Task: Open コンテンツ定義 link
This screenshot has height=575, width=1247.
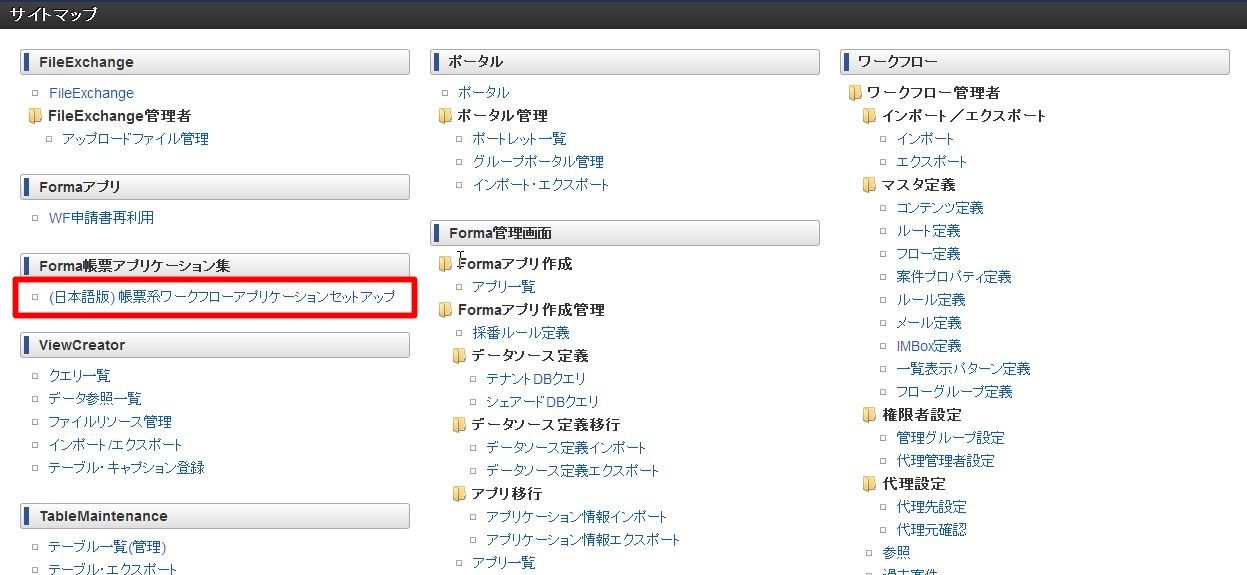Action: pyautogui.click(x=940, y=208)
